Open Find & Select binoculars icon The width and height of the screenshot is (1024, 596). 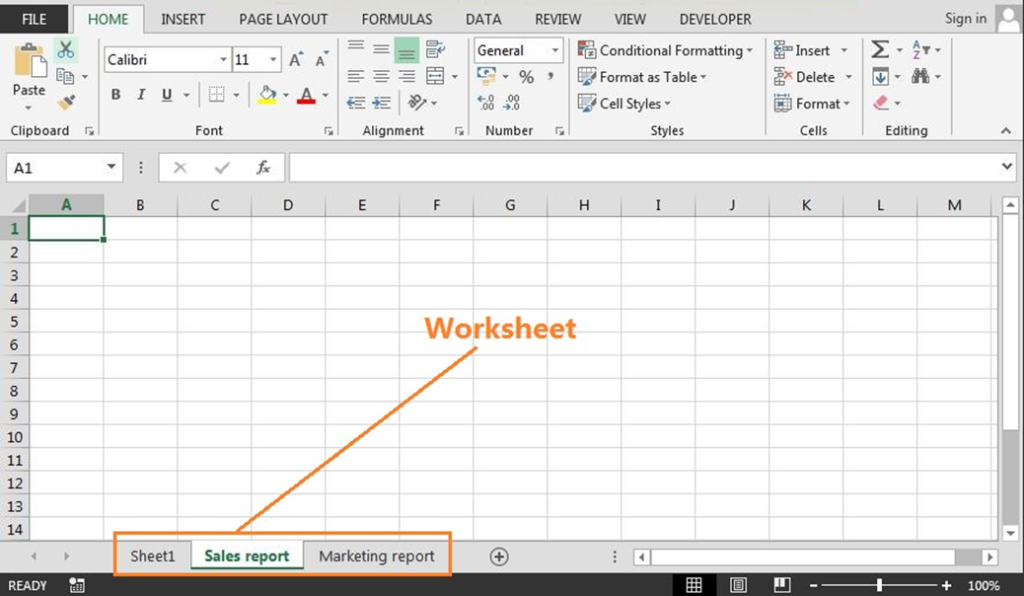pyautogui.click(x=920, y=77)
